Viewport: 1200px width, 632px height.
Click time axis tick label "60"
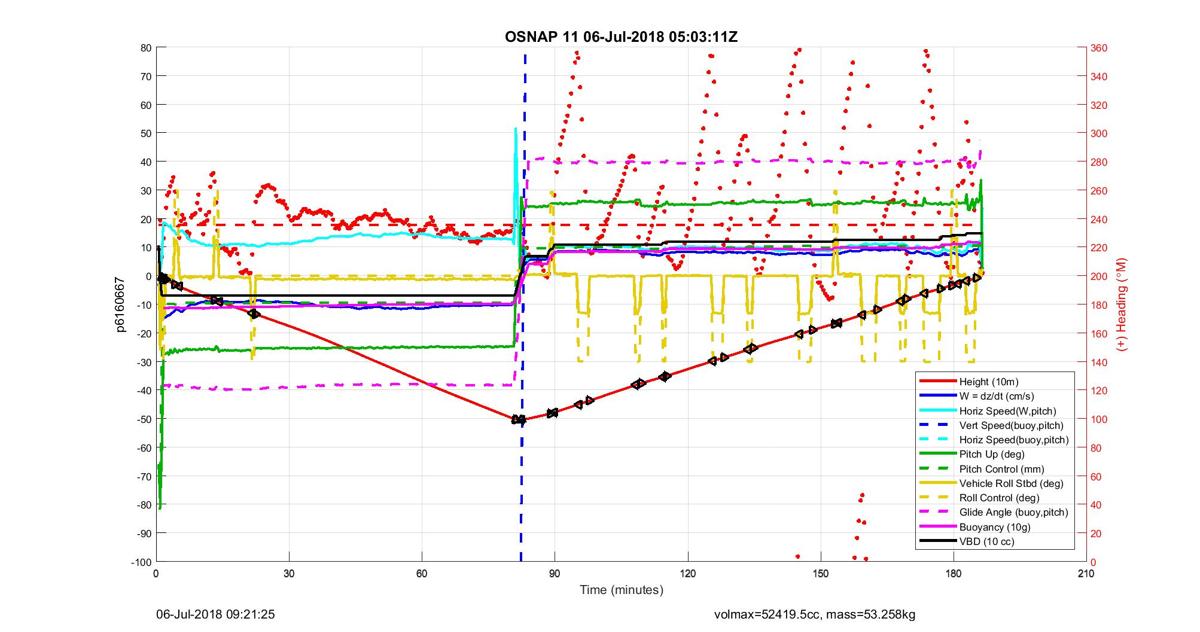422,574
